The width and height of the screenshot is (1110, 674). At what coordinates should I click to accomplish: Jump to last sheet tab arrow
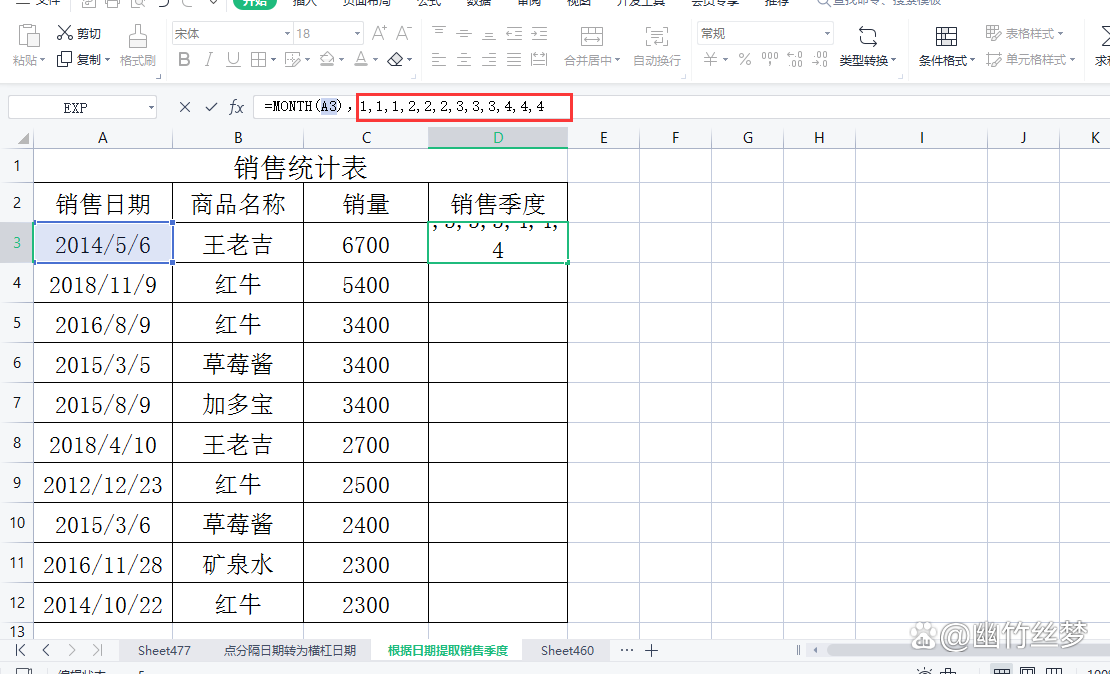coord(98,650)
